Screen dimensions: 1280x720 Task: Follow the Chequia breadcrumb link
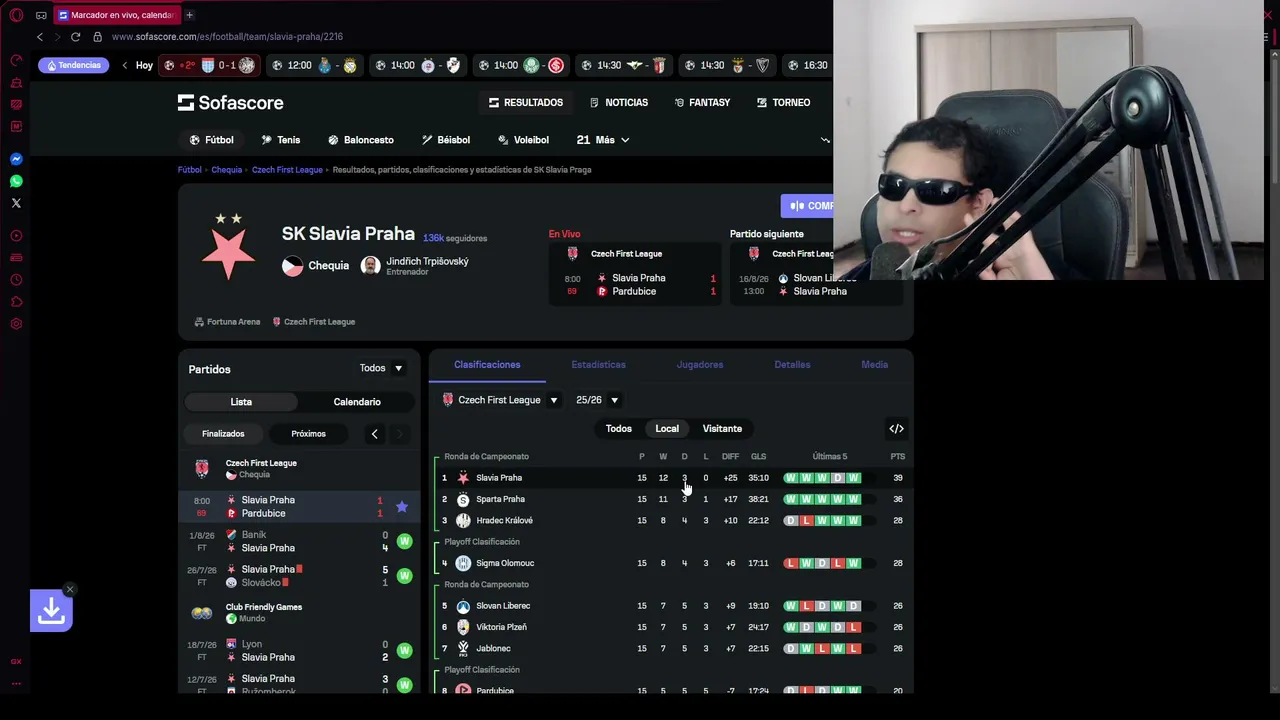[226, 170]
